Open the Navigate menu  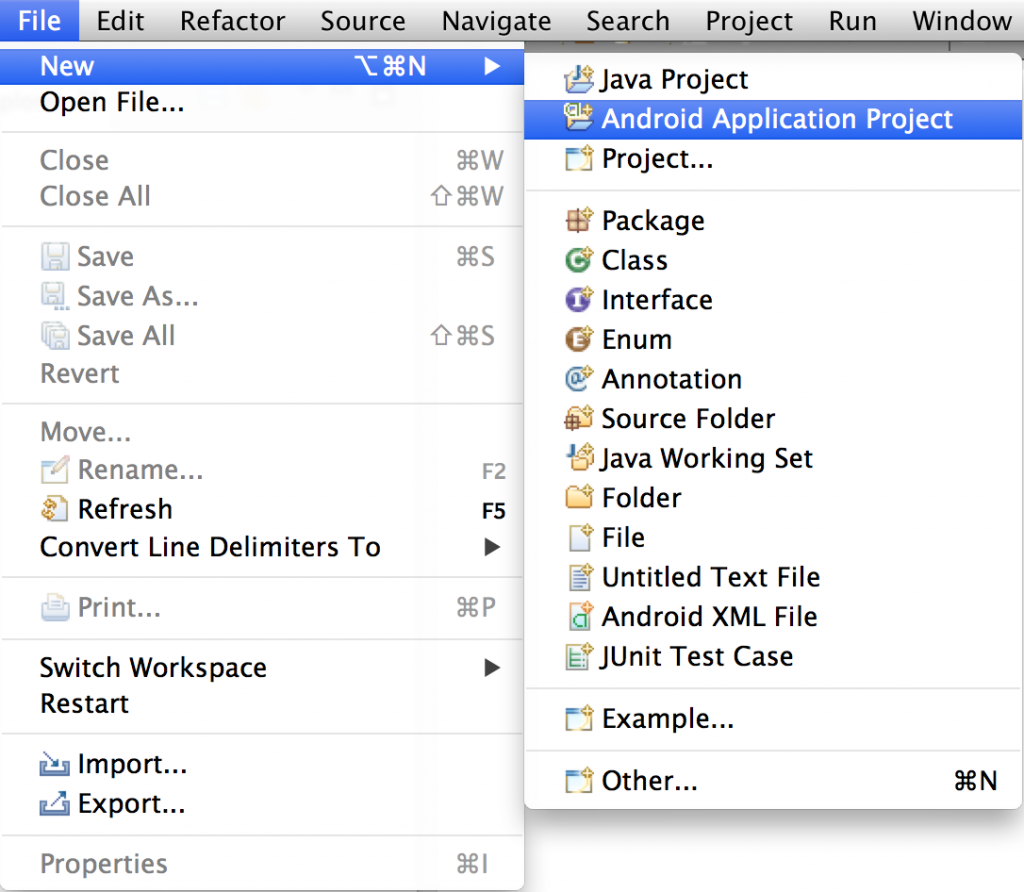[496, 21]
